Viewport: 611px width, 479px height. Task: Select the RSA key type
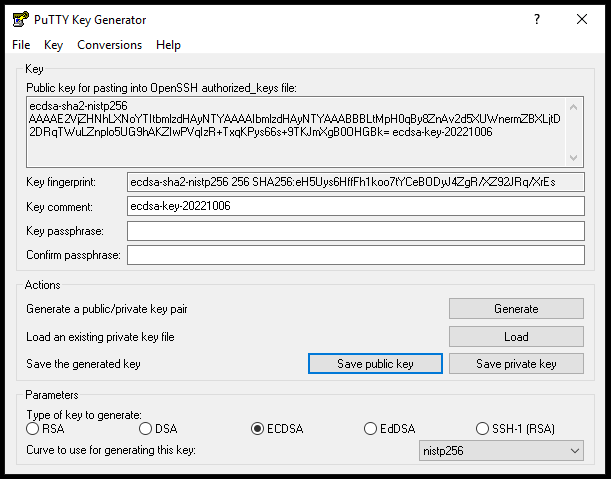point(45,429)
